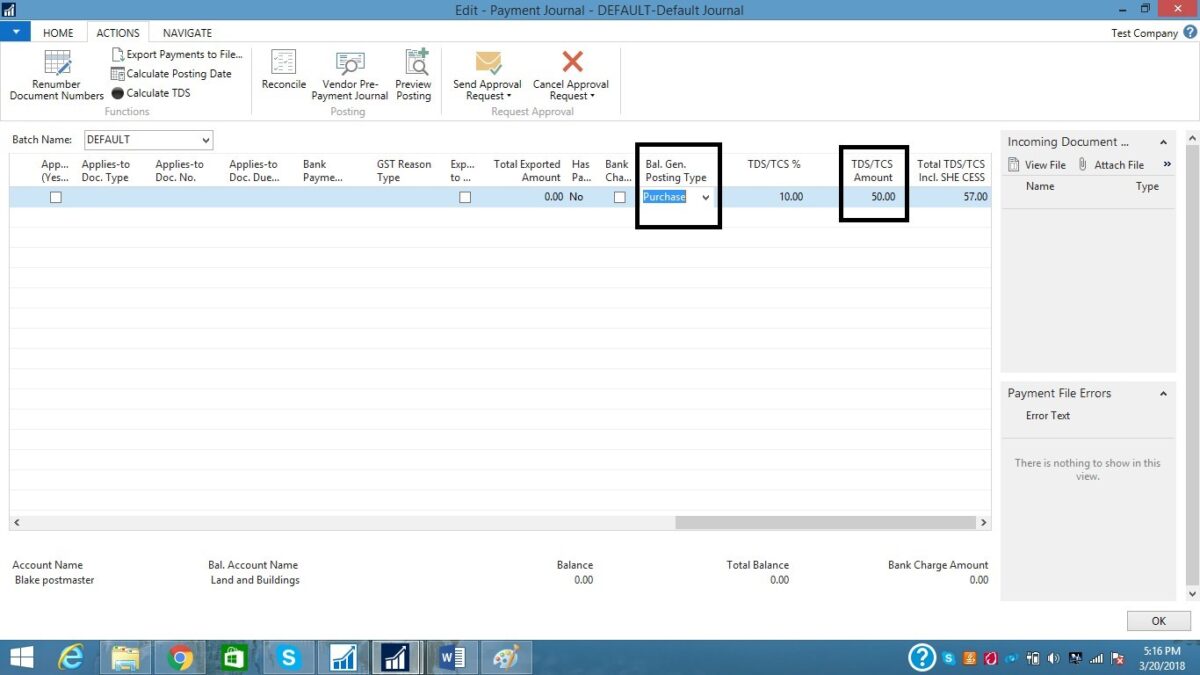Click Total Exported Amount cell 0.00
Viewport: 1200px width, 675px height.
pos(525,198)
